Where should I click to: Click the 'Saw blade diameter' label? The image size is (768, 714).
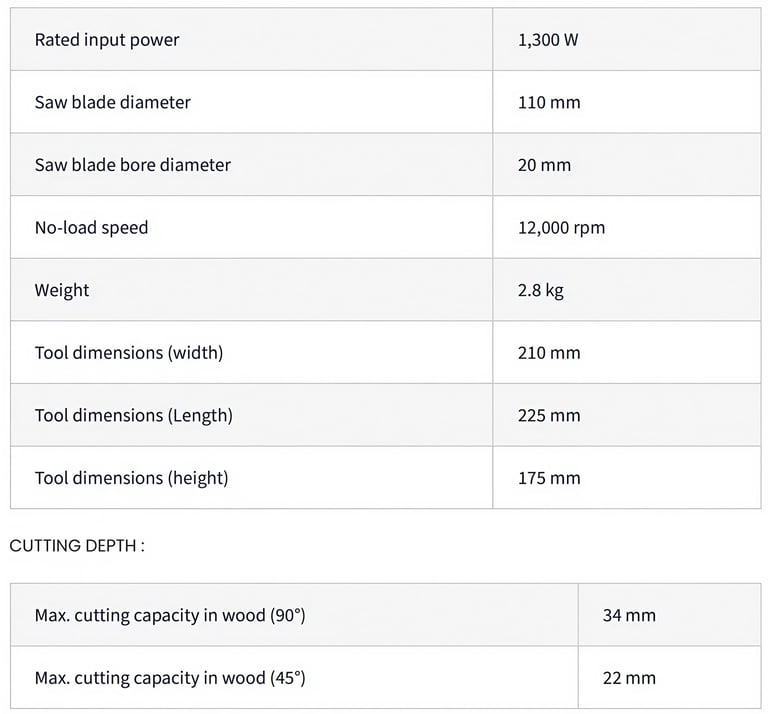coord(112,102)
